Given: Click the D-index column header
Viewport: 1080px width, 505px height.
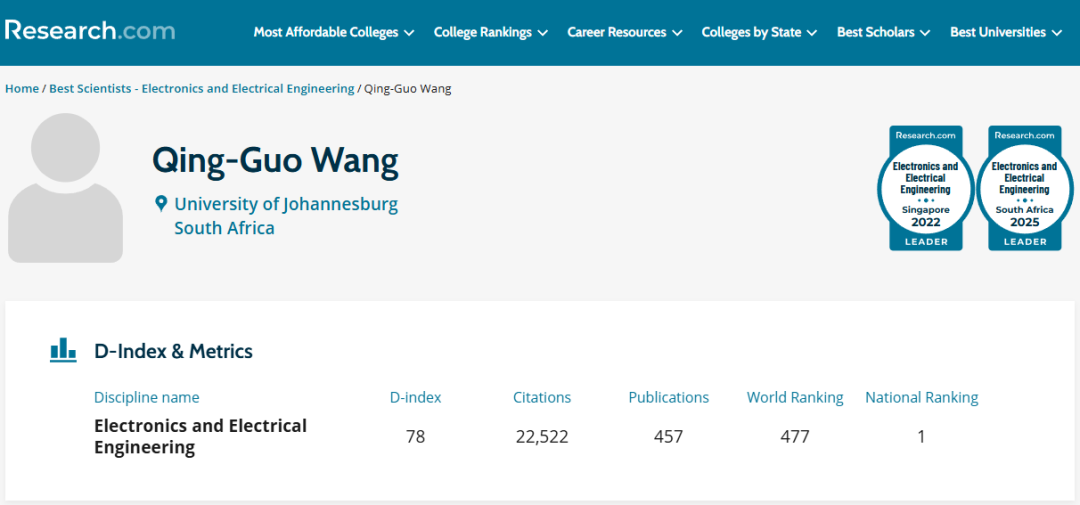Looking at the screenshot, I should click(x=415, y=398).
